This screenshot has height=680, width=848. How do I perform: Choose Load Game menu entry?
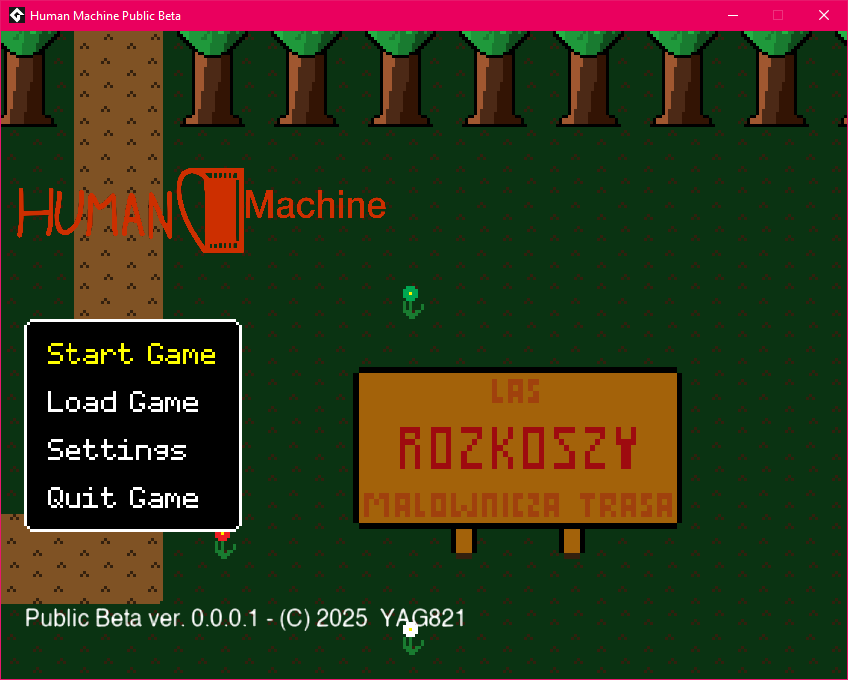click(x=123, y=402)
